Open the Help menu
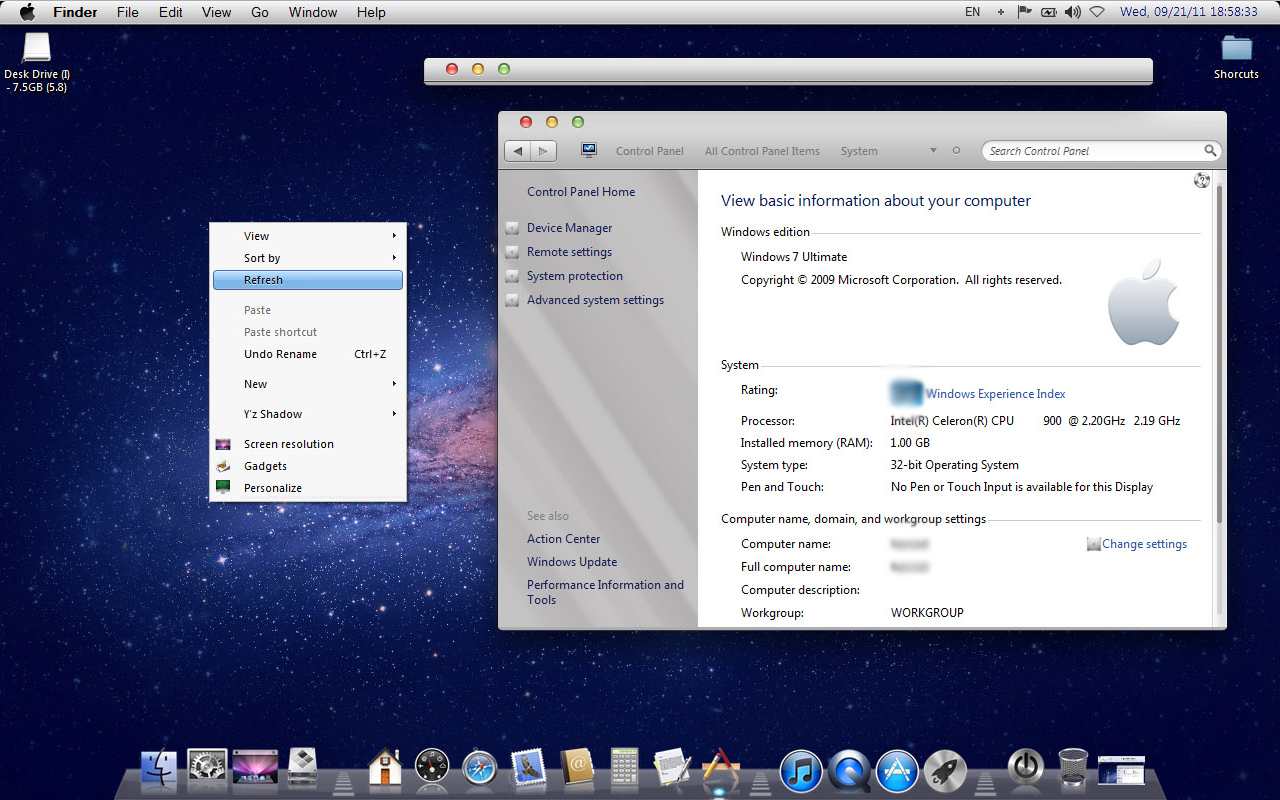Image resolution: width=1280 pixels, height=800 pixels. click(x=371, y=12)
